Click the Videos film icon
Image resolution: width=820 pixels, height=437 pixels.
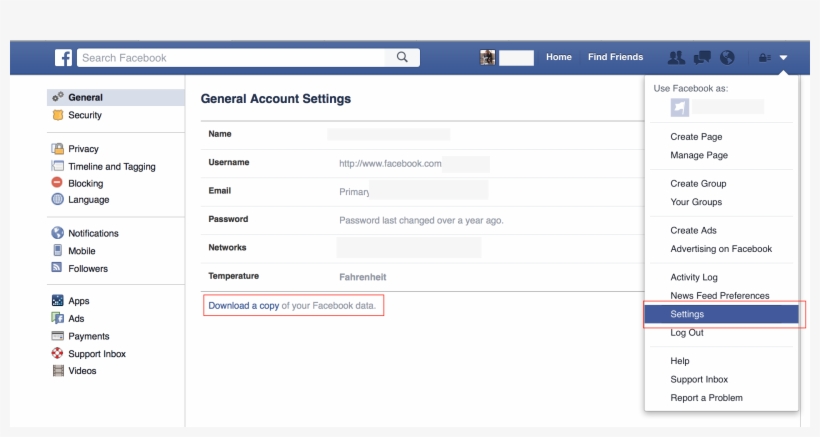(x=58, y=371)
